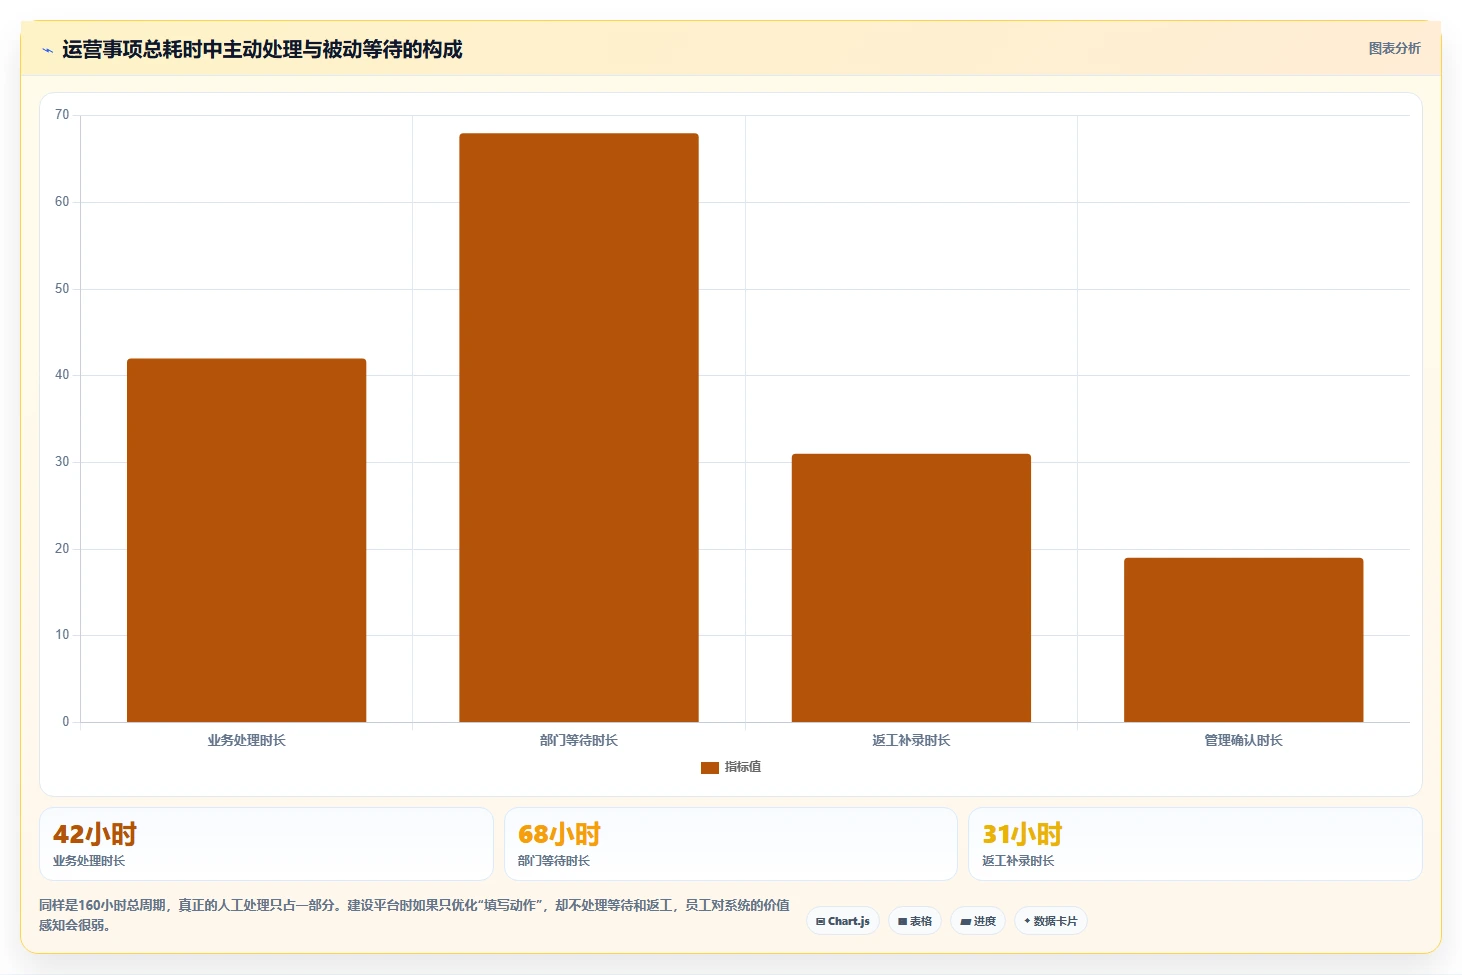Open the 42小时 业务处理时长 card
This screenshot has width=1462, height=975.
(266, 844)
